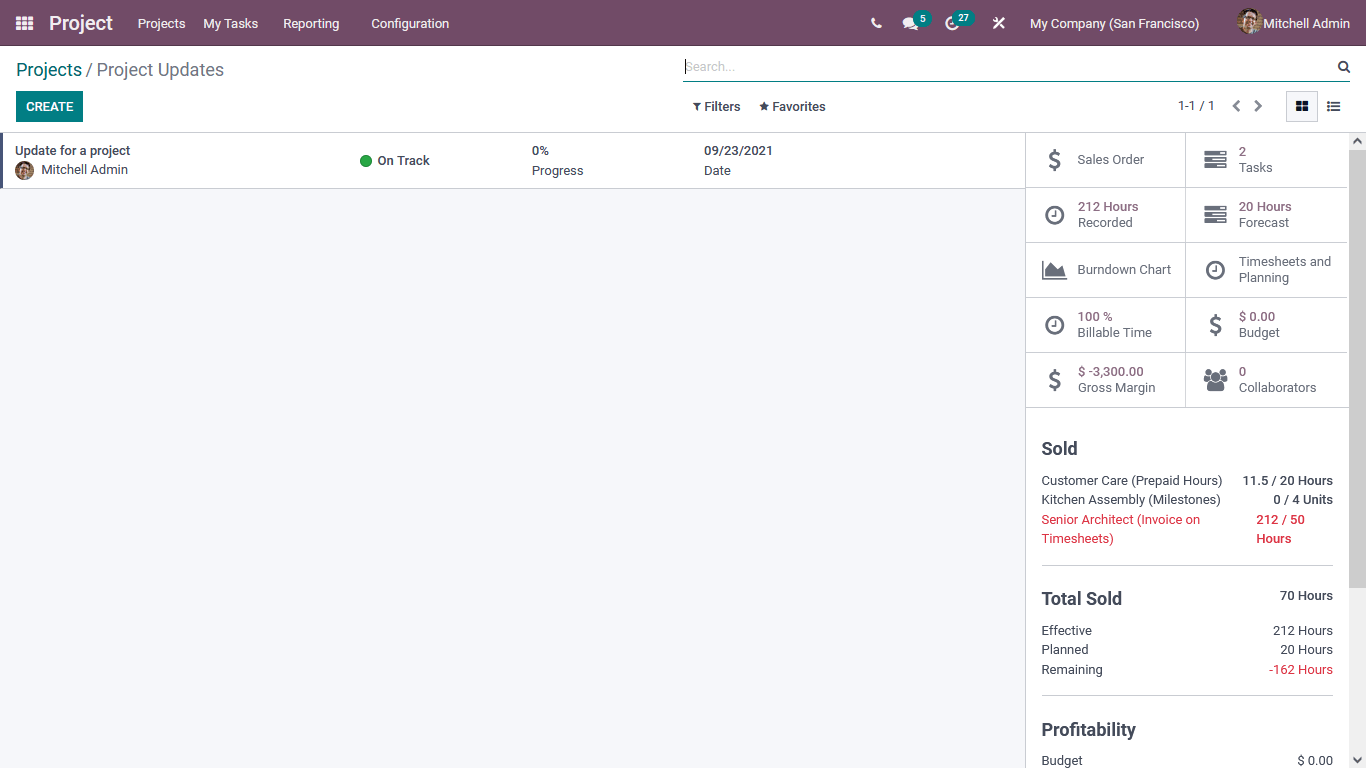
Task: Open the Reporting menu
Action: 311,23
